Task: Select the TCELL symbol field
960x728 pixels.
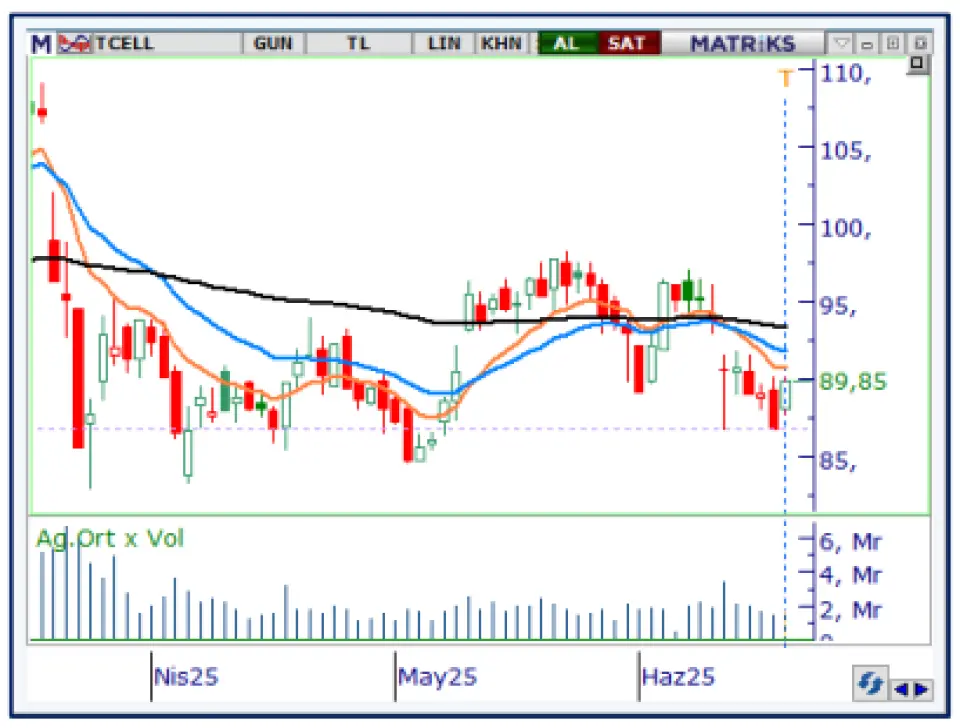Action: (x=167, y=43)
